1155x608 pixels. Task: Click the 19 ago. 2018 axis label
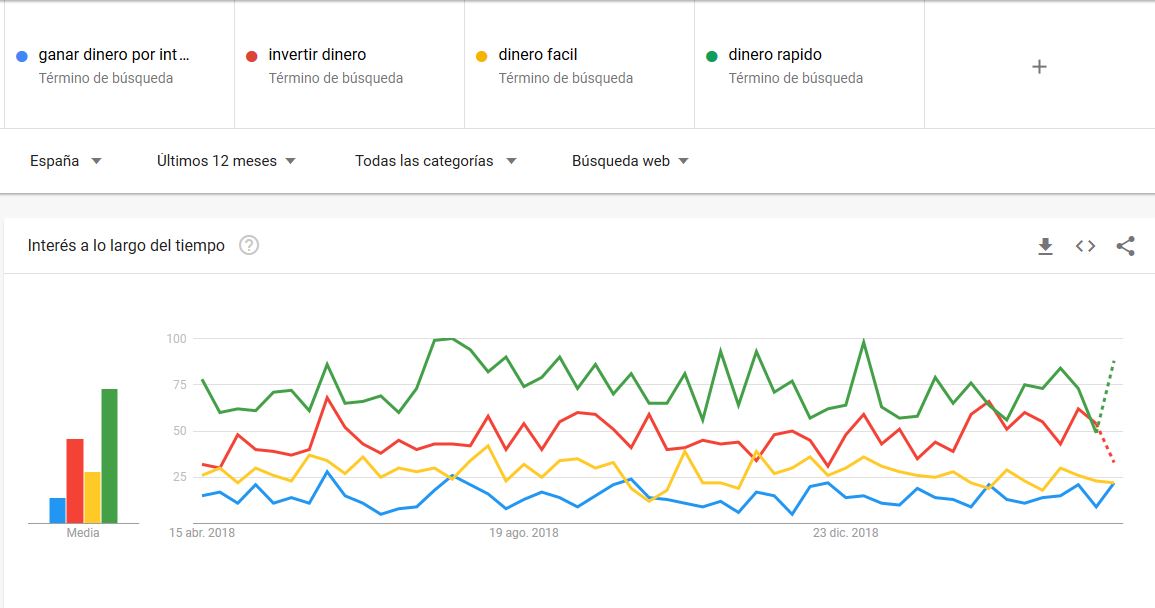click(524, 533)
